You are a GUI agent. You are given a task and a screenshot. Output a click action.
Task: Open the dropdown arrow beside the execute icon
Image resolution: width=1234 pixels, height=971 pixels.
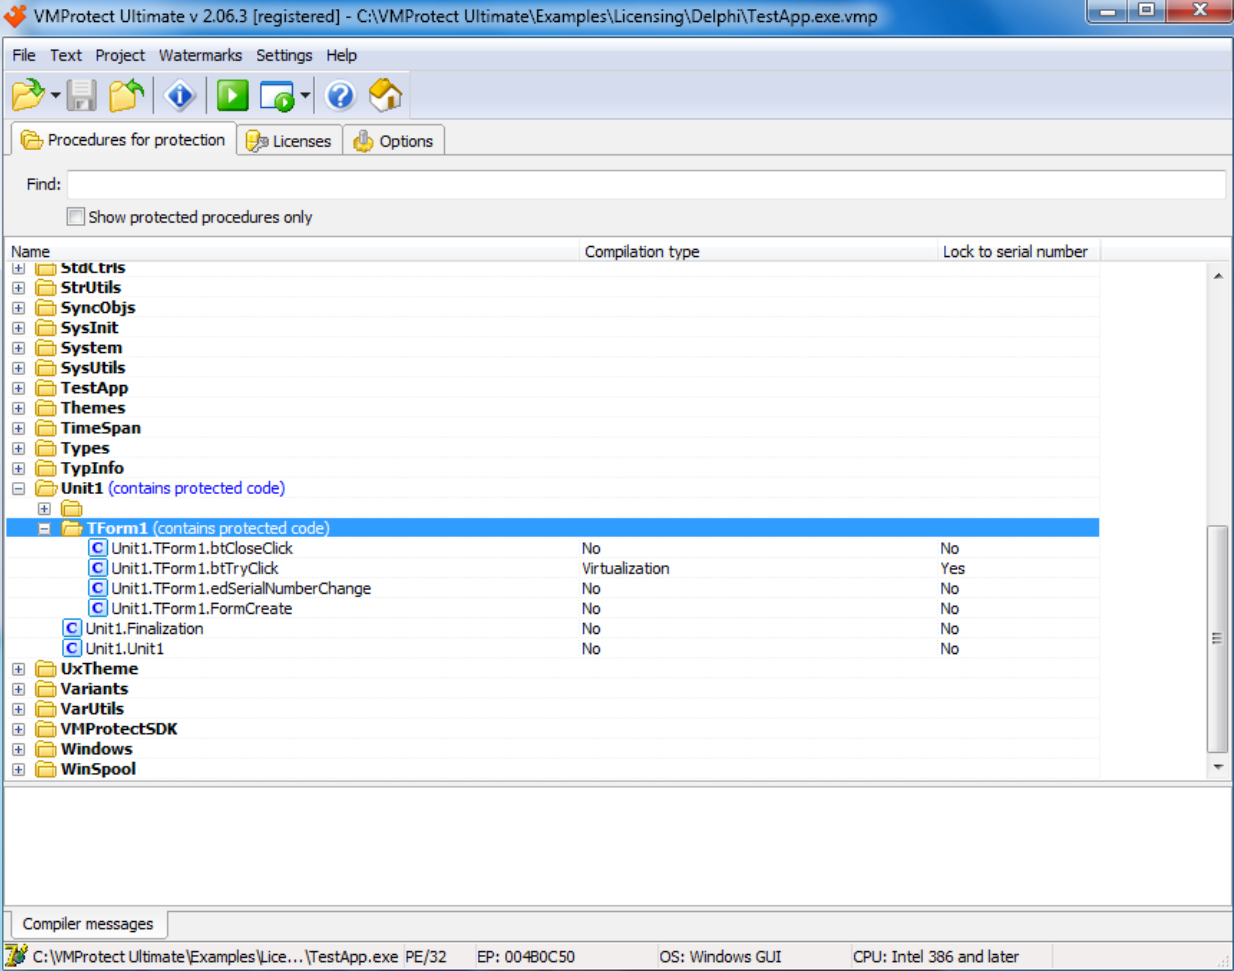(x=305, y=96)
